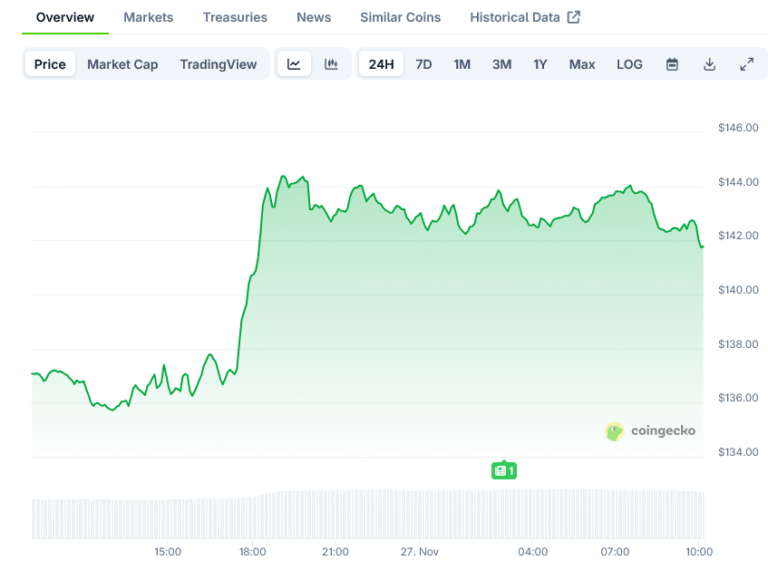Viewport: 768px width, 570px height.
Task: Open Historical Data external link
Action: click(x=525, y=17)
